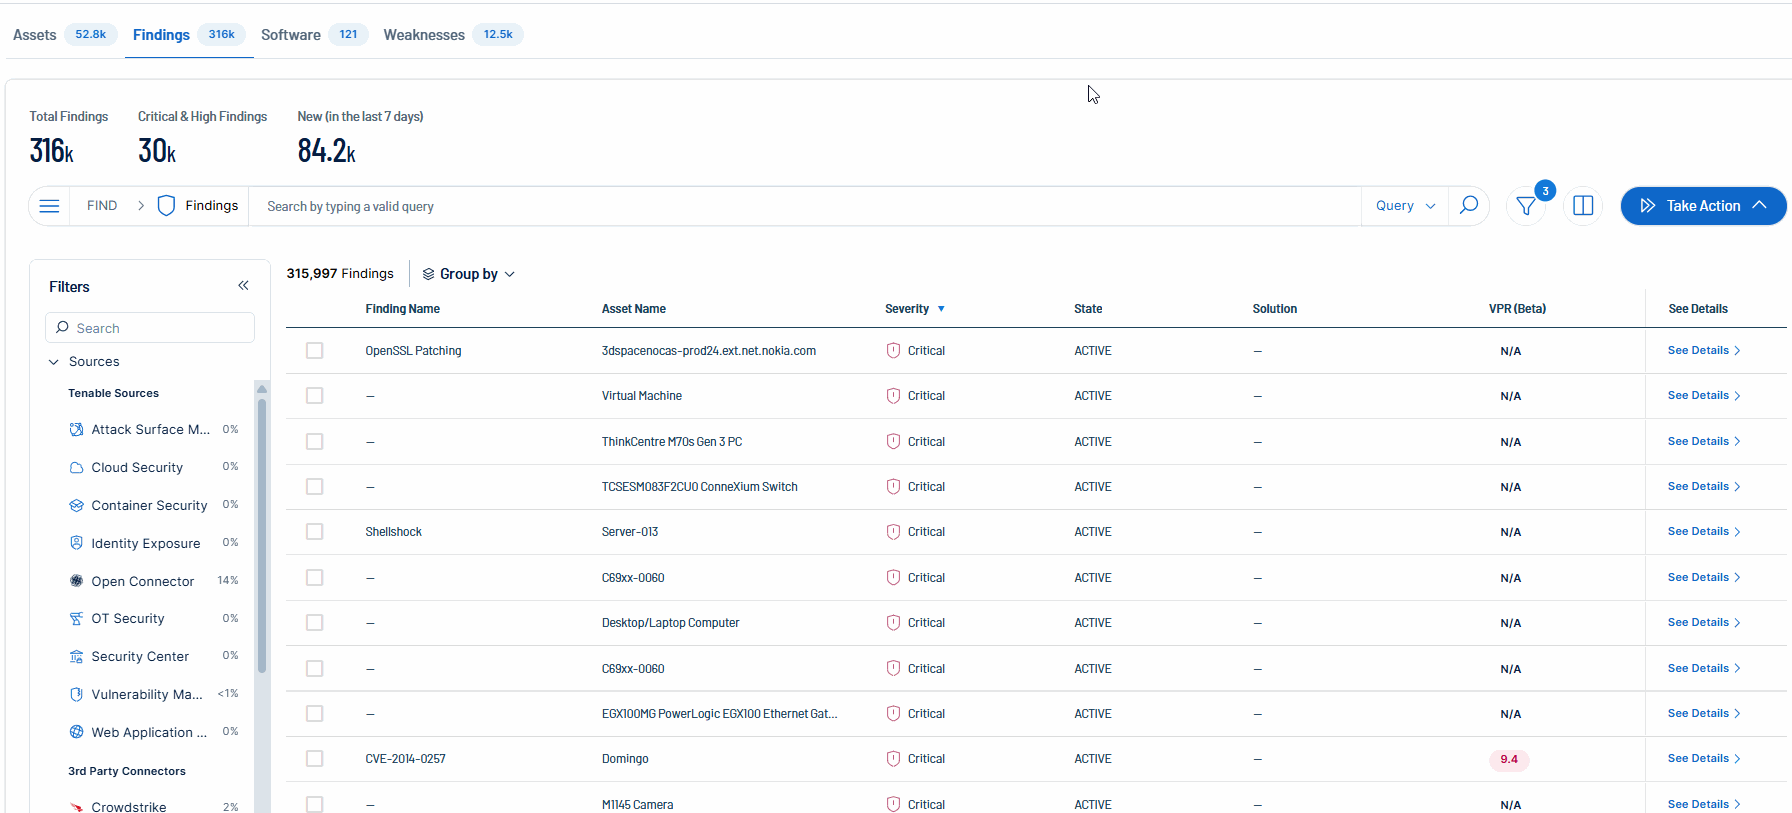Check the OpenSSL Patching row checkbox
Screen dimensions: 1792x813
(x=315, y=351)
